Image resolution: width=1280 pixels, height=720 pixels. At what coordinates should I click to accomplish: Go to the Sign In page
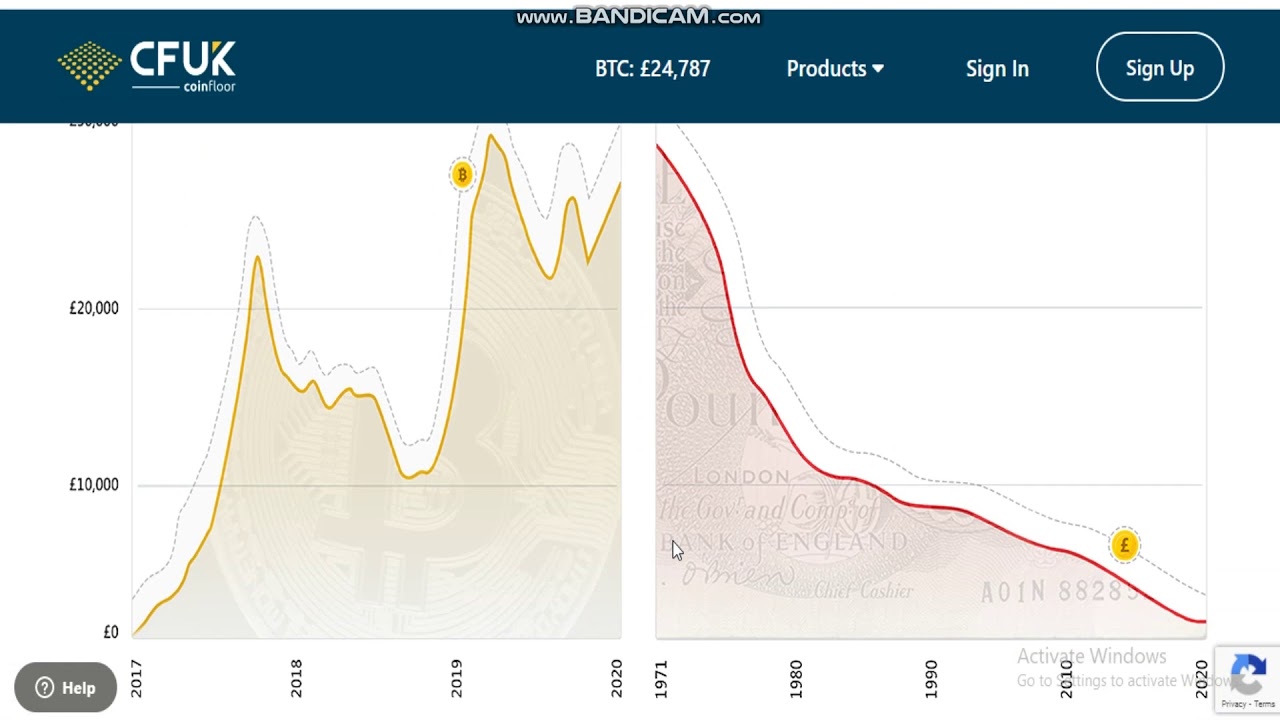(997, 69)
